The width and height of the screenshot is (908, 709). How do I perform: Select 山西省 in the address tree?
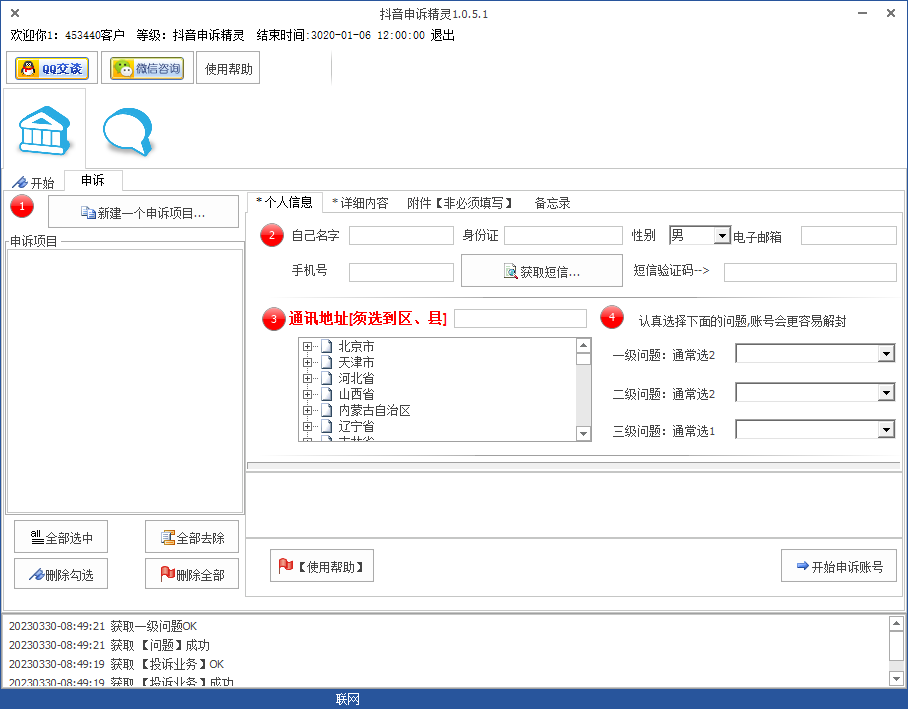click(356, 394)
